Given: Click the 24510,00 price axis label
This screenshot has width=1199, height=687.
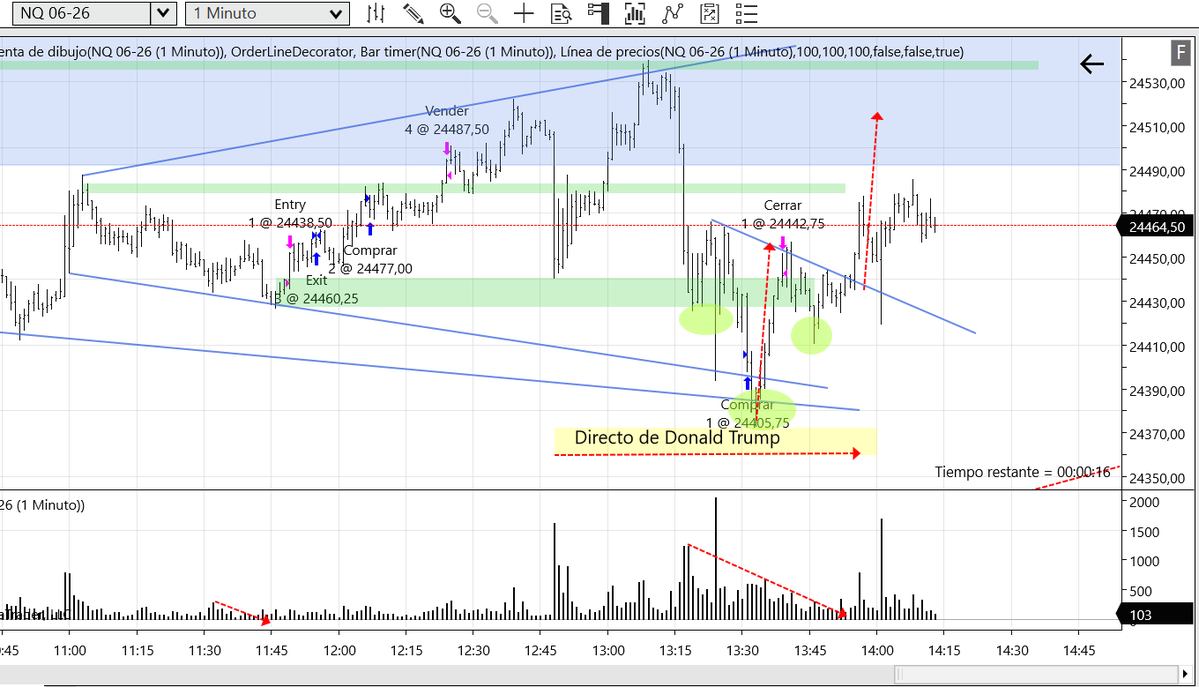Looking at the screenshot, I should 1157,127.
